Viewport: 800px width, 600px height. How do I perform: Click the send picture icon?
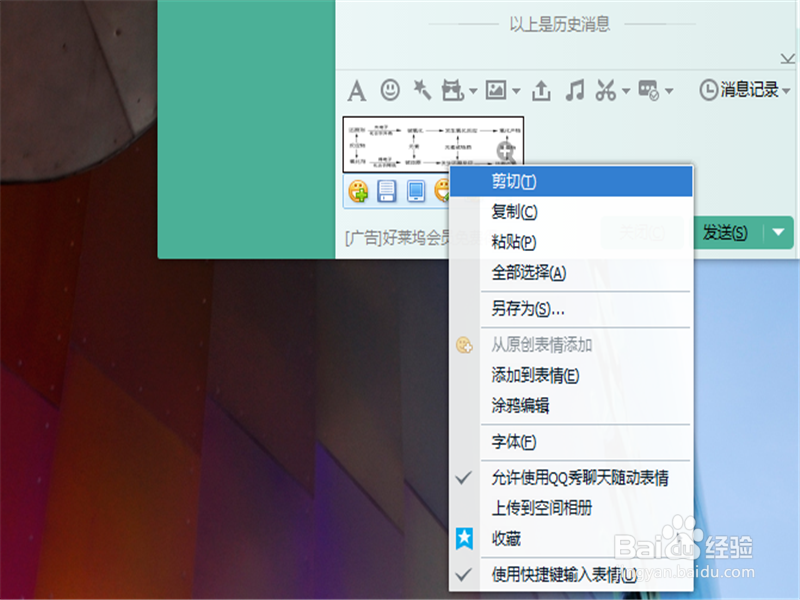click(495, 90)
